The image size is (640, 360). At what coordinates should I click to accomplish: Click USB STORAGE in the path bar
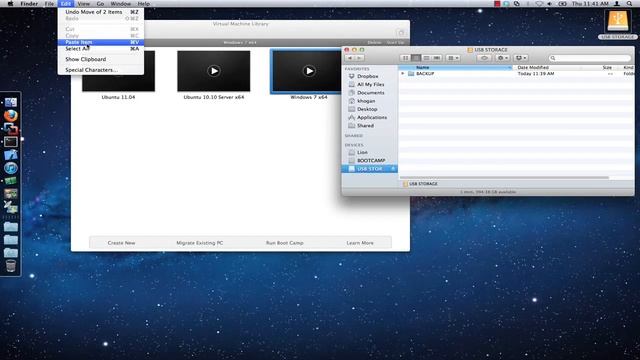click(x=420, y=184)
